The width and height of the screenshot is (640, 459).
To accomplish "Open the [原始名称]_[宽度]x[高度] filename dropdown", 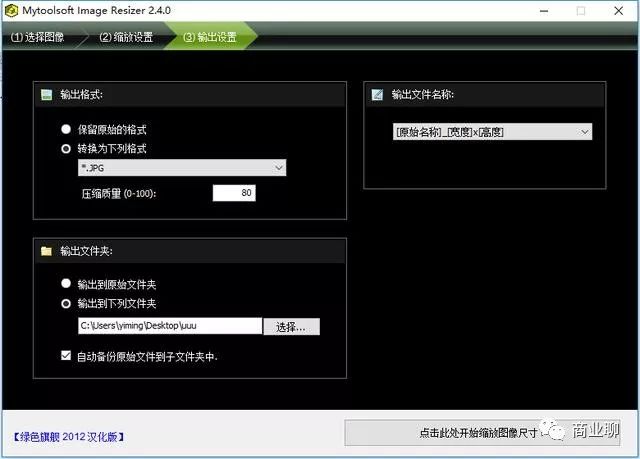I will point(492,132).
